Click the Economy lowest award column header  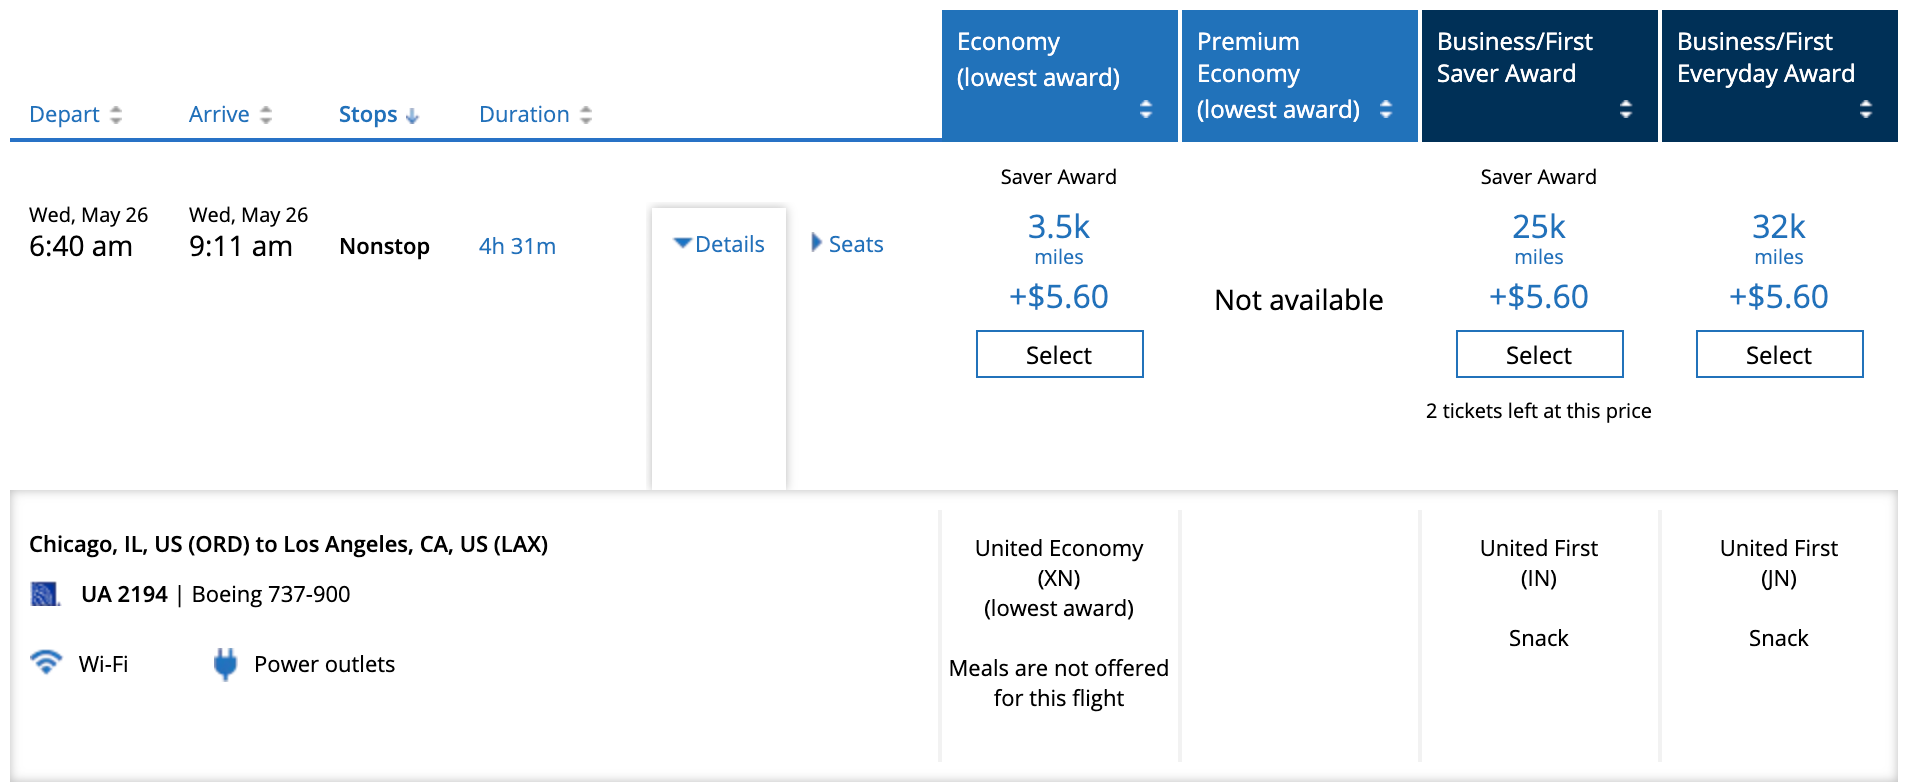tap(1038, 60)
